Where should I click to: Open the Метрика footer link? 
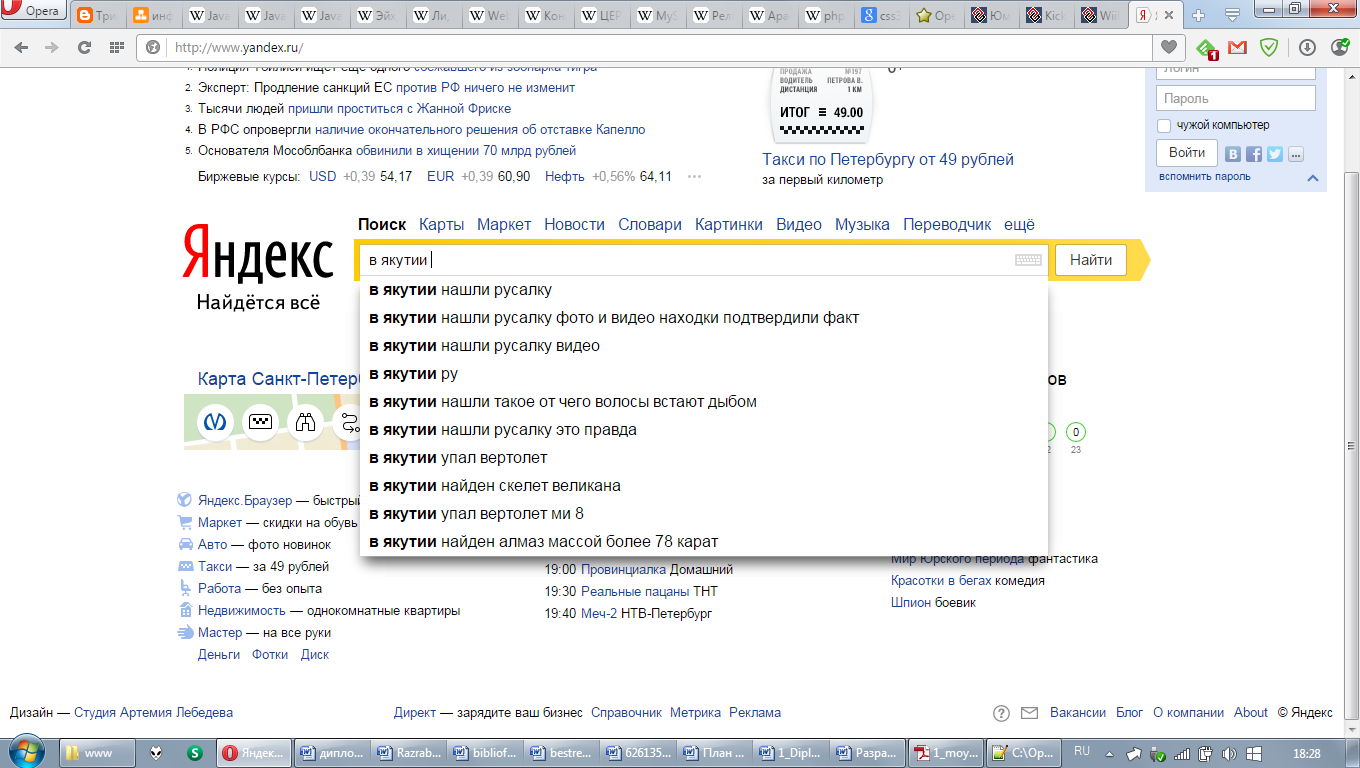pos(695,713)
